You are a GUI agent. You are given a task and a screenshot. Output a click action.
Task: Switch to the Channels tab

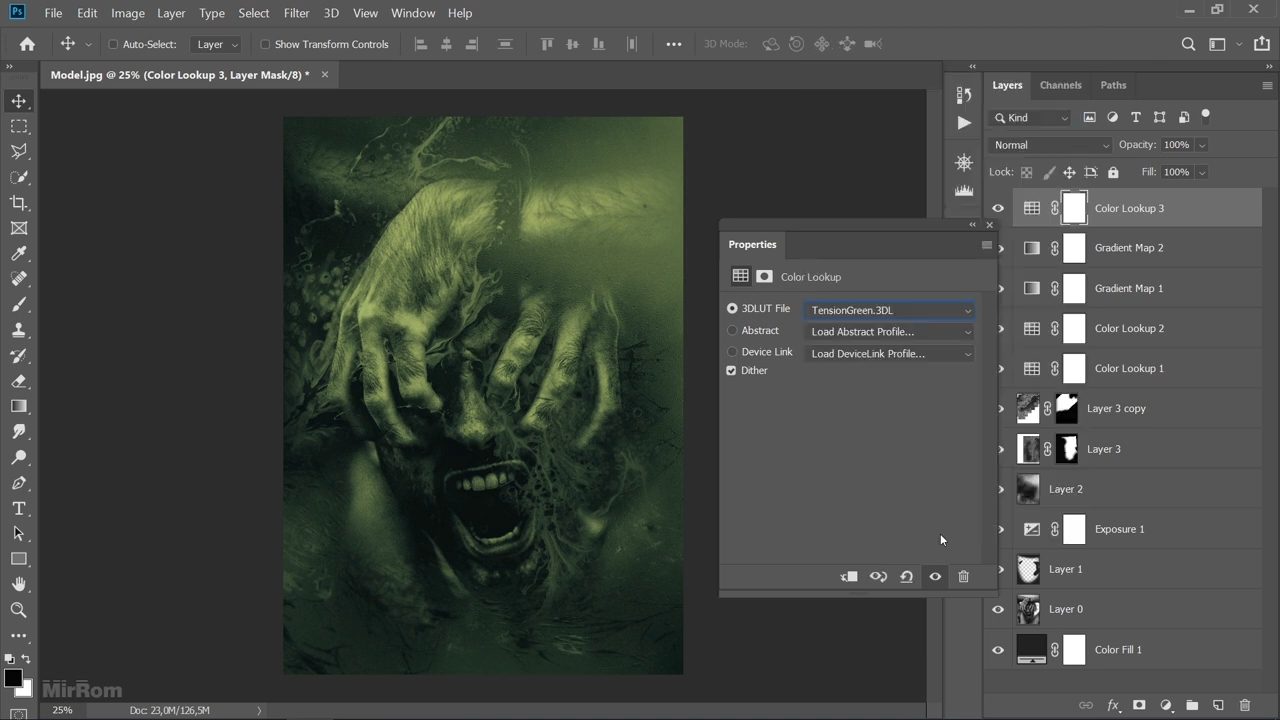pos(1060,85)
